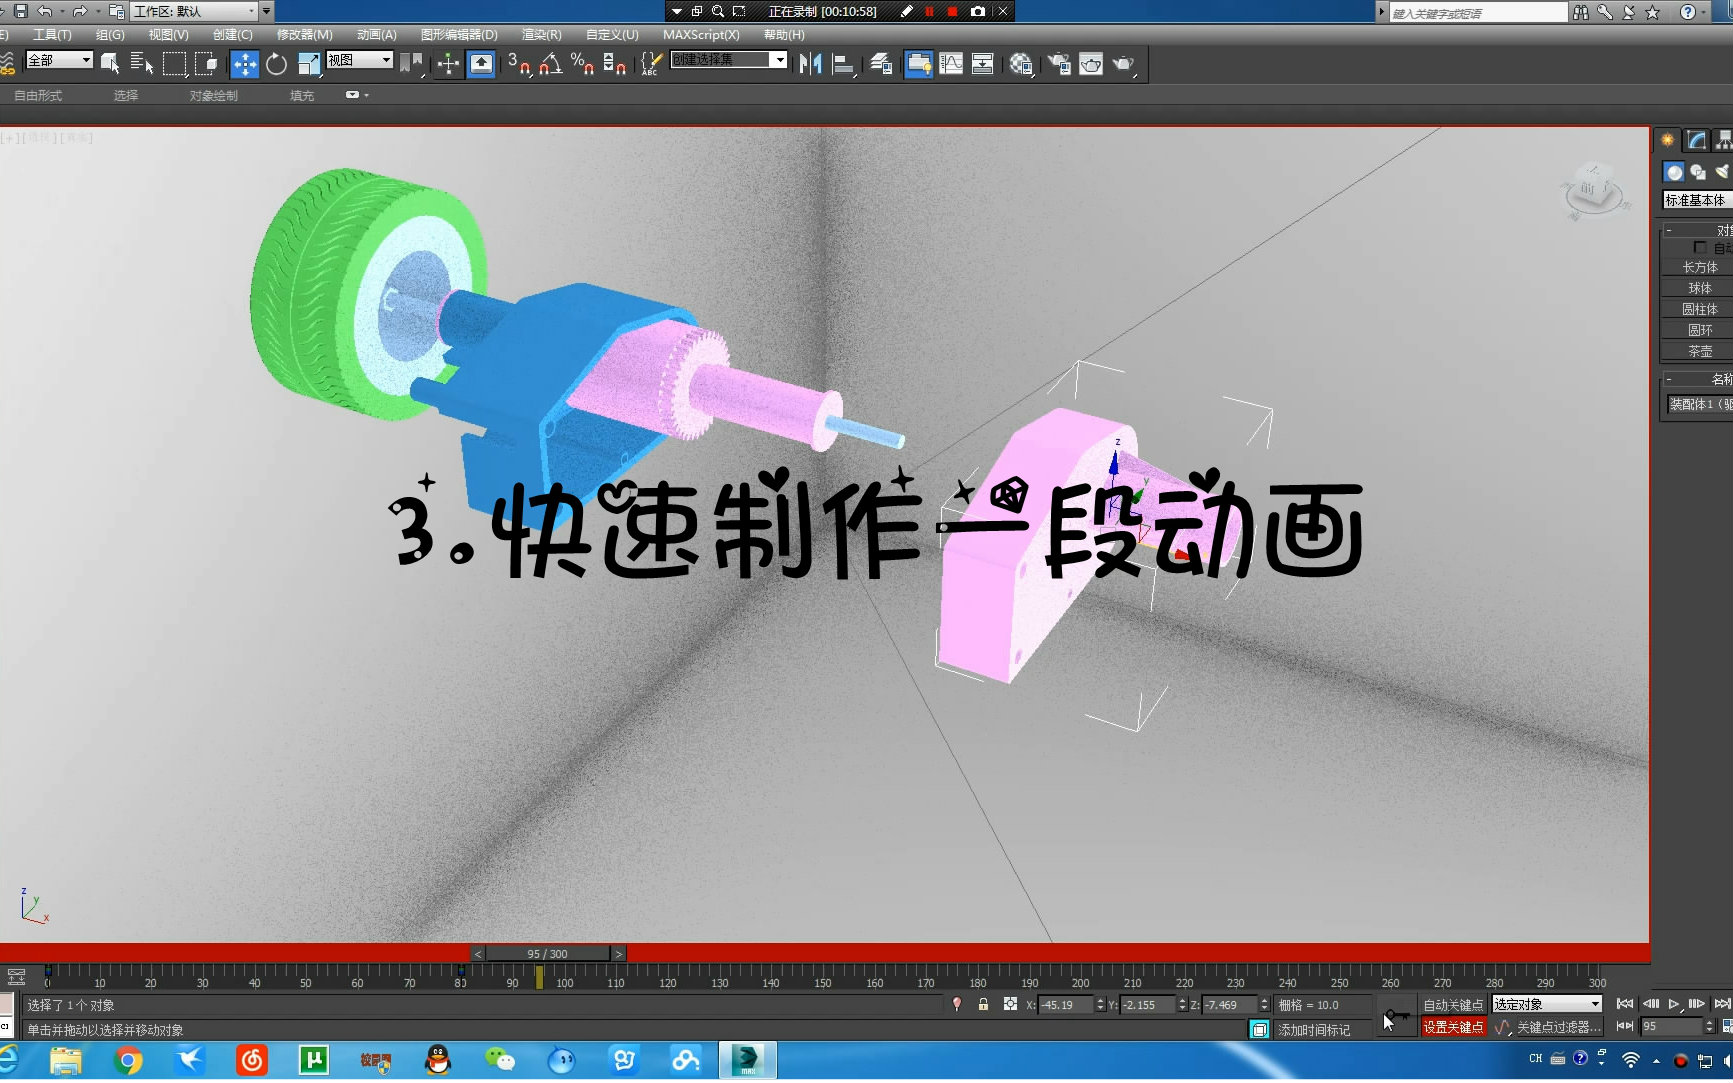
Task: Enable the AutoGrid checkbox in Object Type
Action: 1699,247
